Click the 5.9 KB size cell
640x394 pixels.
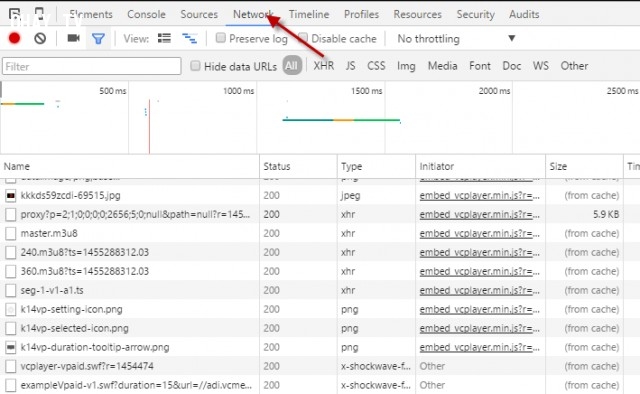click(606, 215)
